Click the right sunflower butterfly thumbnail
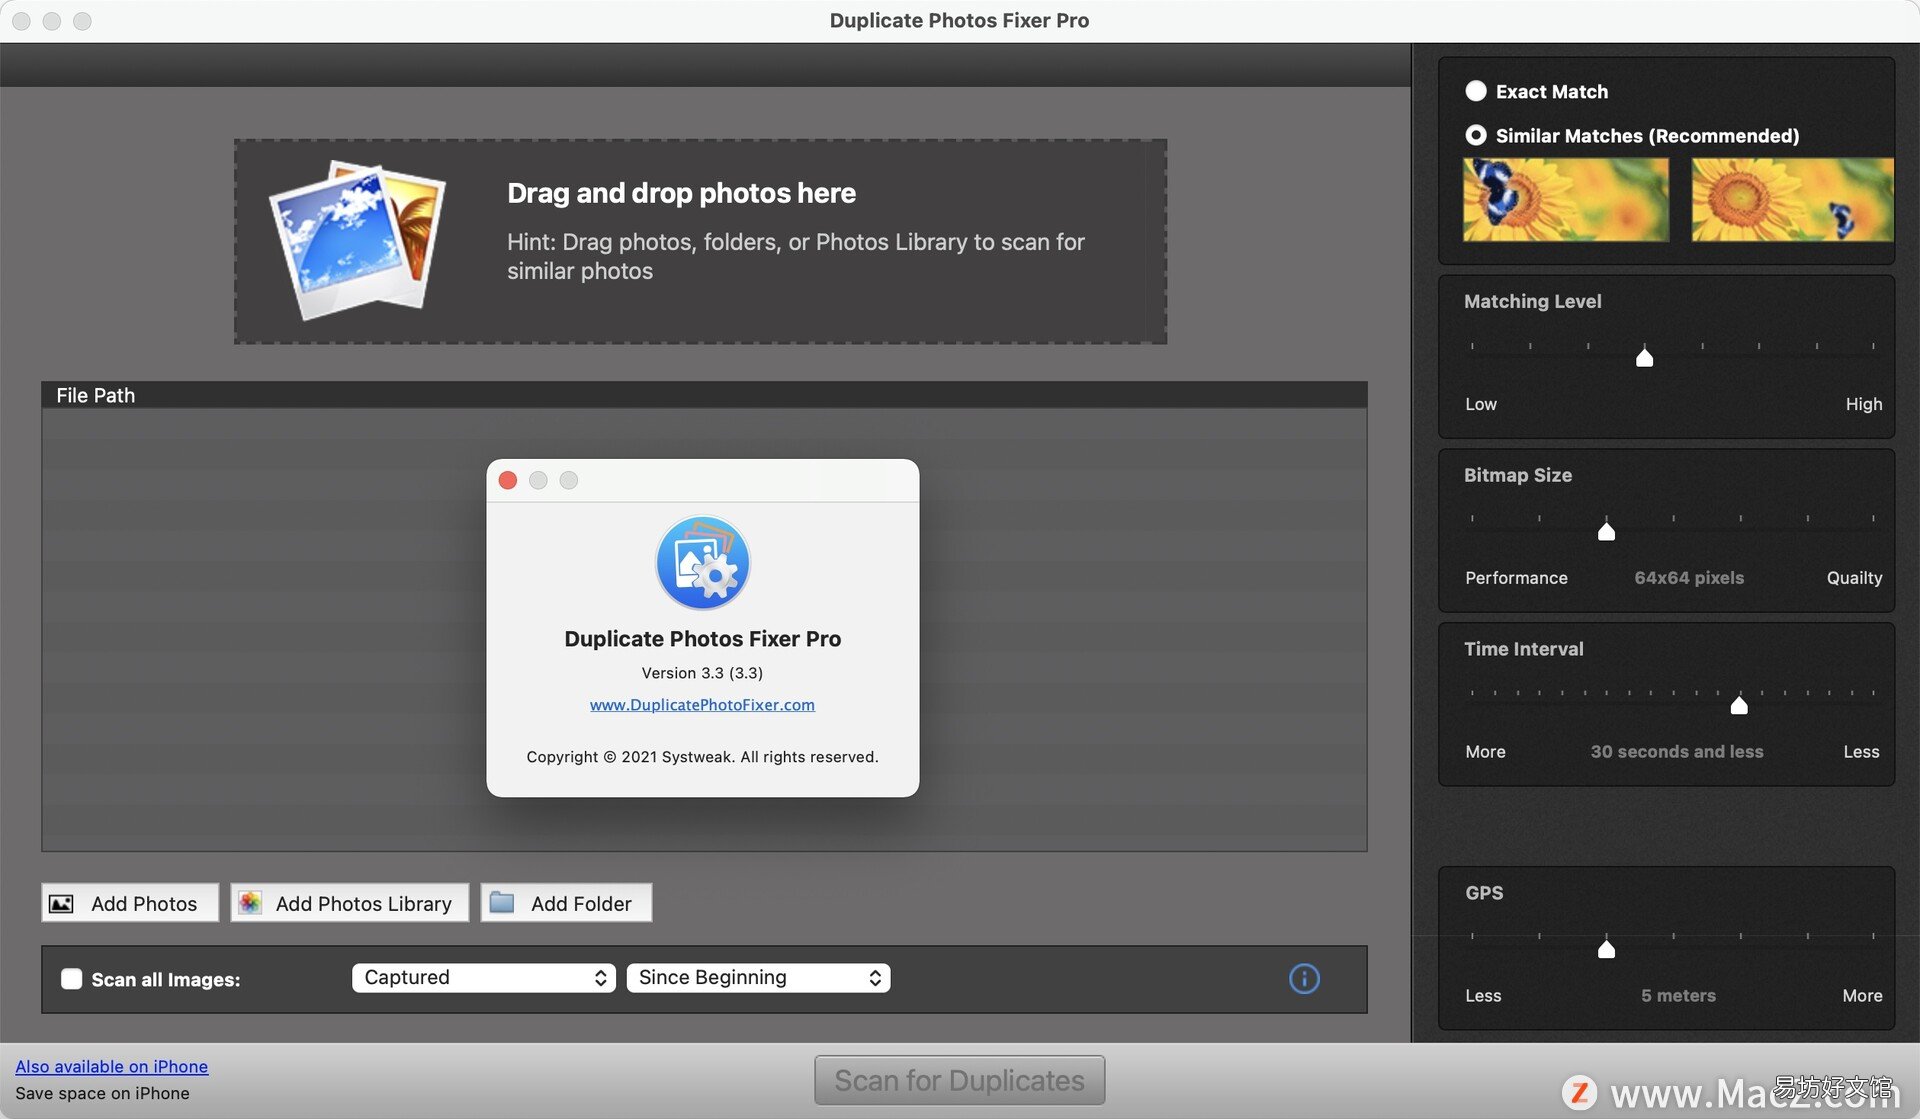Viewport: 1920px width, 1119px height. pyautogui.click(x=1792, y=199)
